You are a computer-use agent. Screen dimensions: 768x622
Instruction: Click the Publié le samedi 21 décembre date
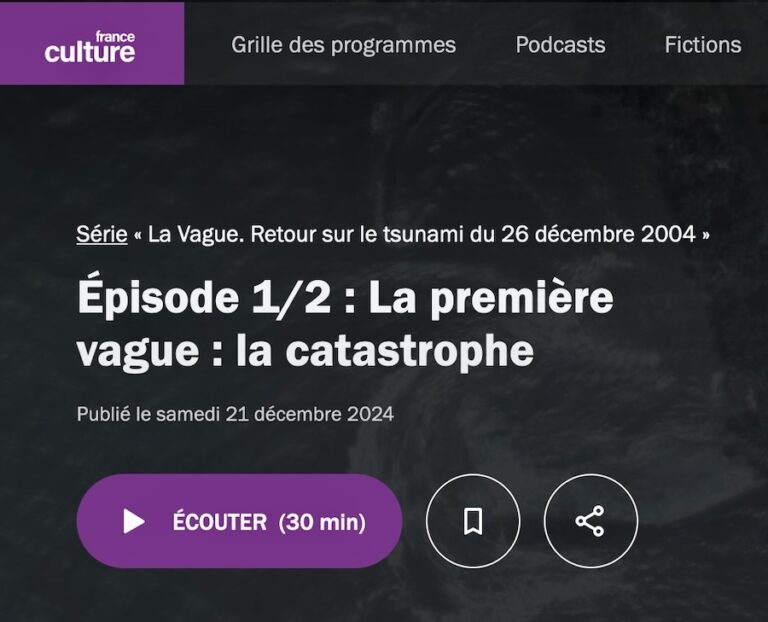click(x=235, y=414)
